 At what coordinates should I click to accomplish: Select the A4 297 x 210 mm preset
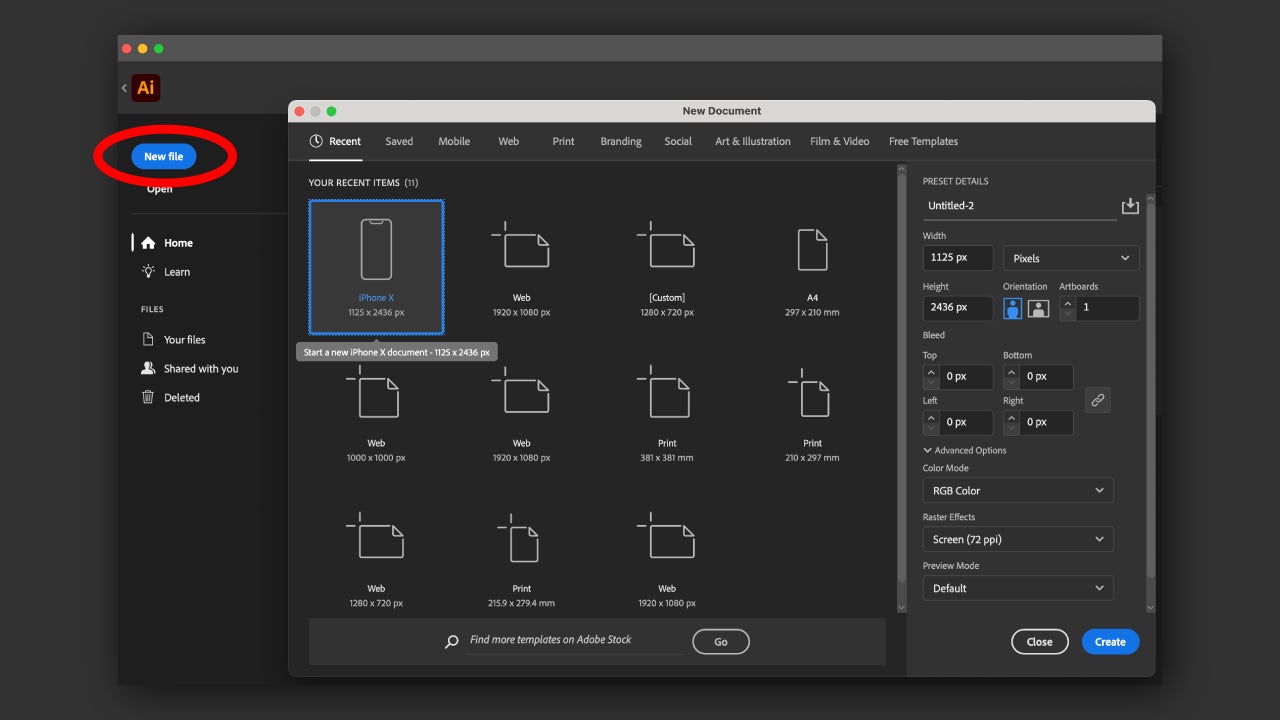[x=812, y=267]
